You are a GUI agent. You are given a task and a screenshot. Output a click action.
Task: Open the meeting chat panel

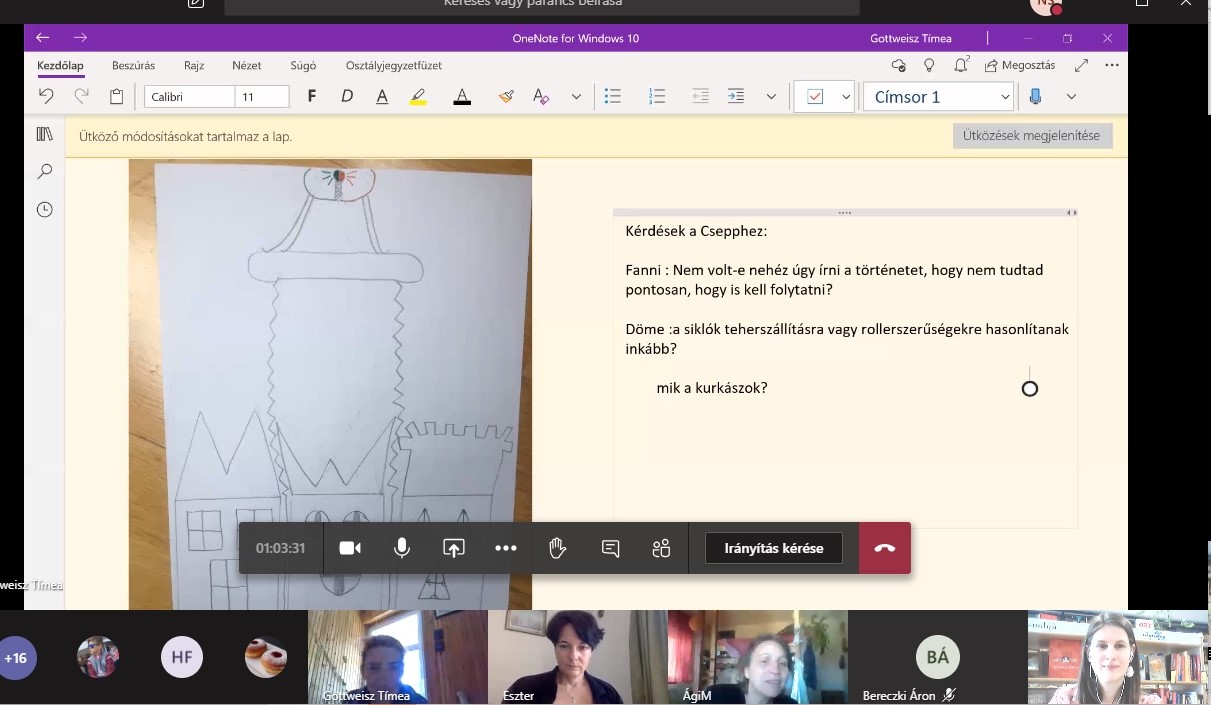point(610,548)
